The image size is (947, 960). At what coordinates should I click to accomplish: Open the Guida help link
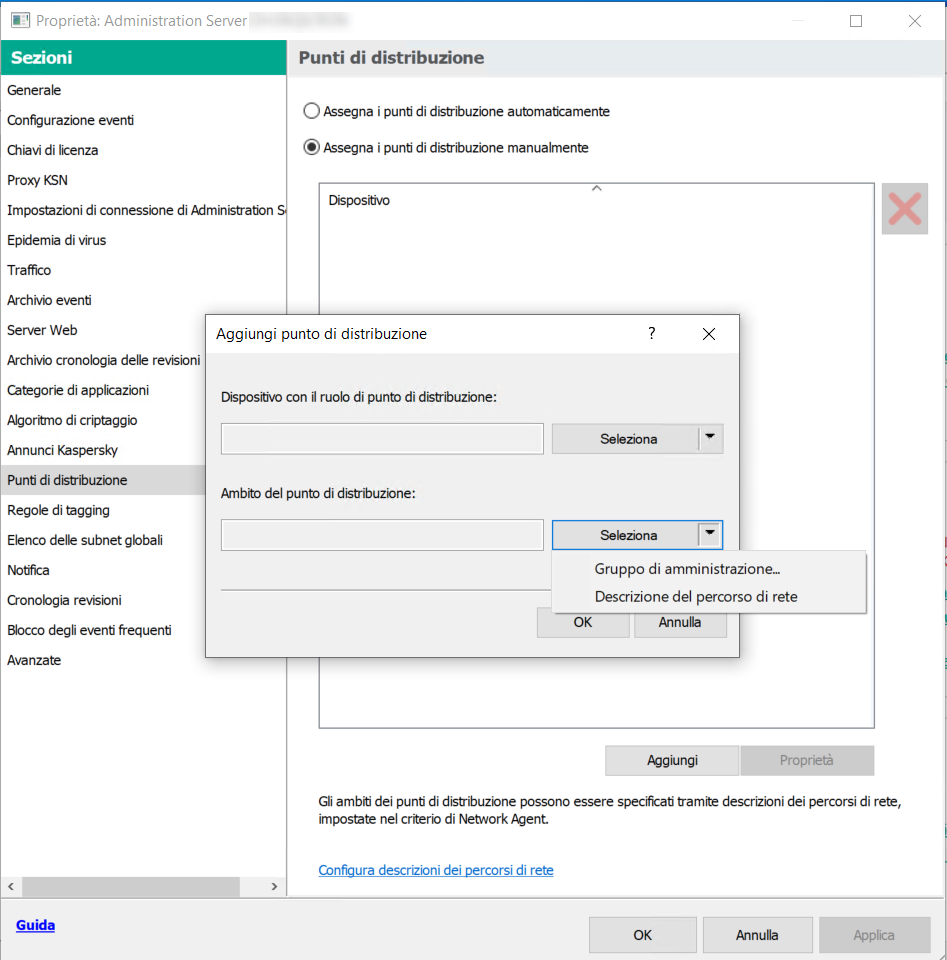tap(36, 925)
